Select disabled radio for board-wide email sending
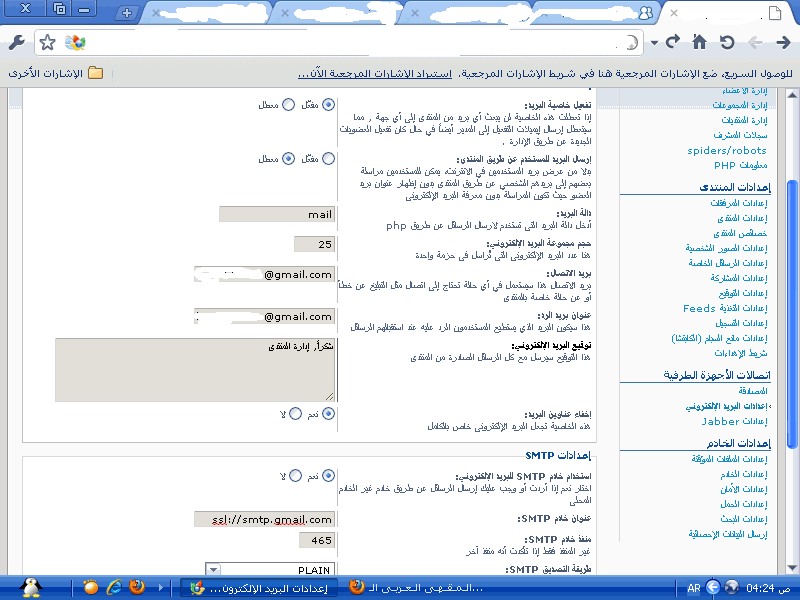 pos(289,158)
